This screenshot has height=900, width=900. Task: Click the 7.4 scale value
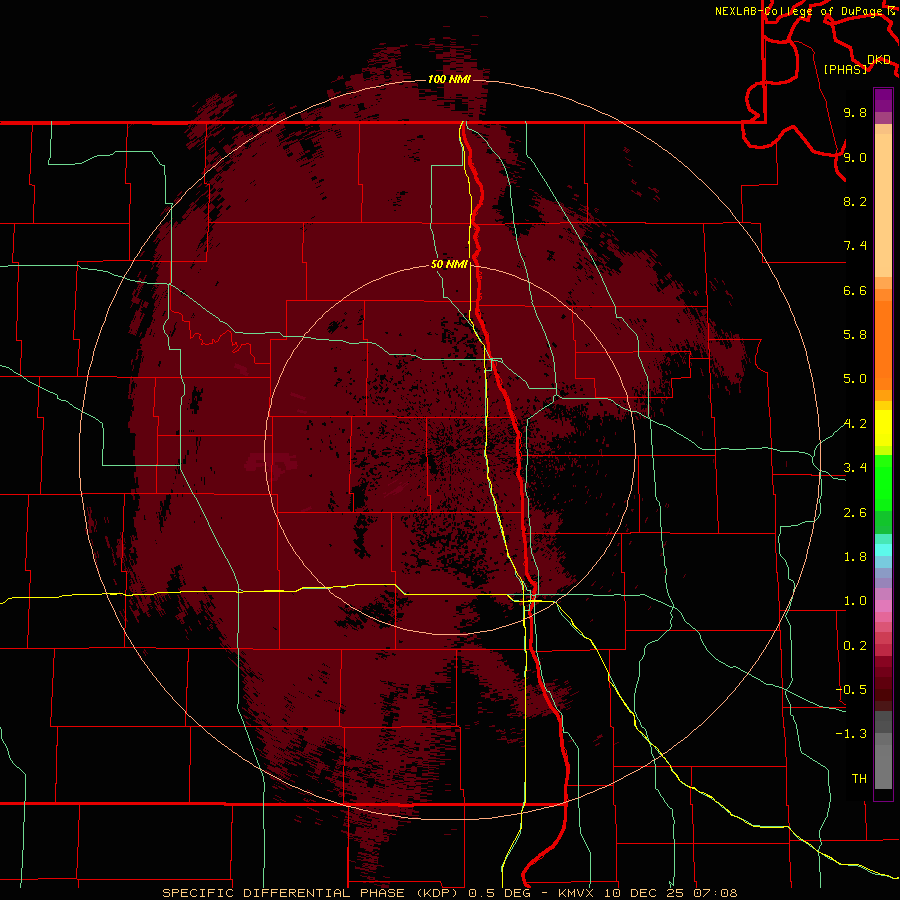pos(855,246)
